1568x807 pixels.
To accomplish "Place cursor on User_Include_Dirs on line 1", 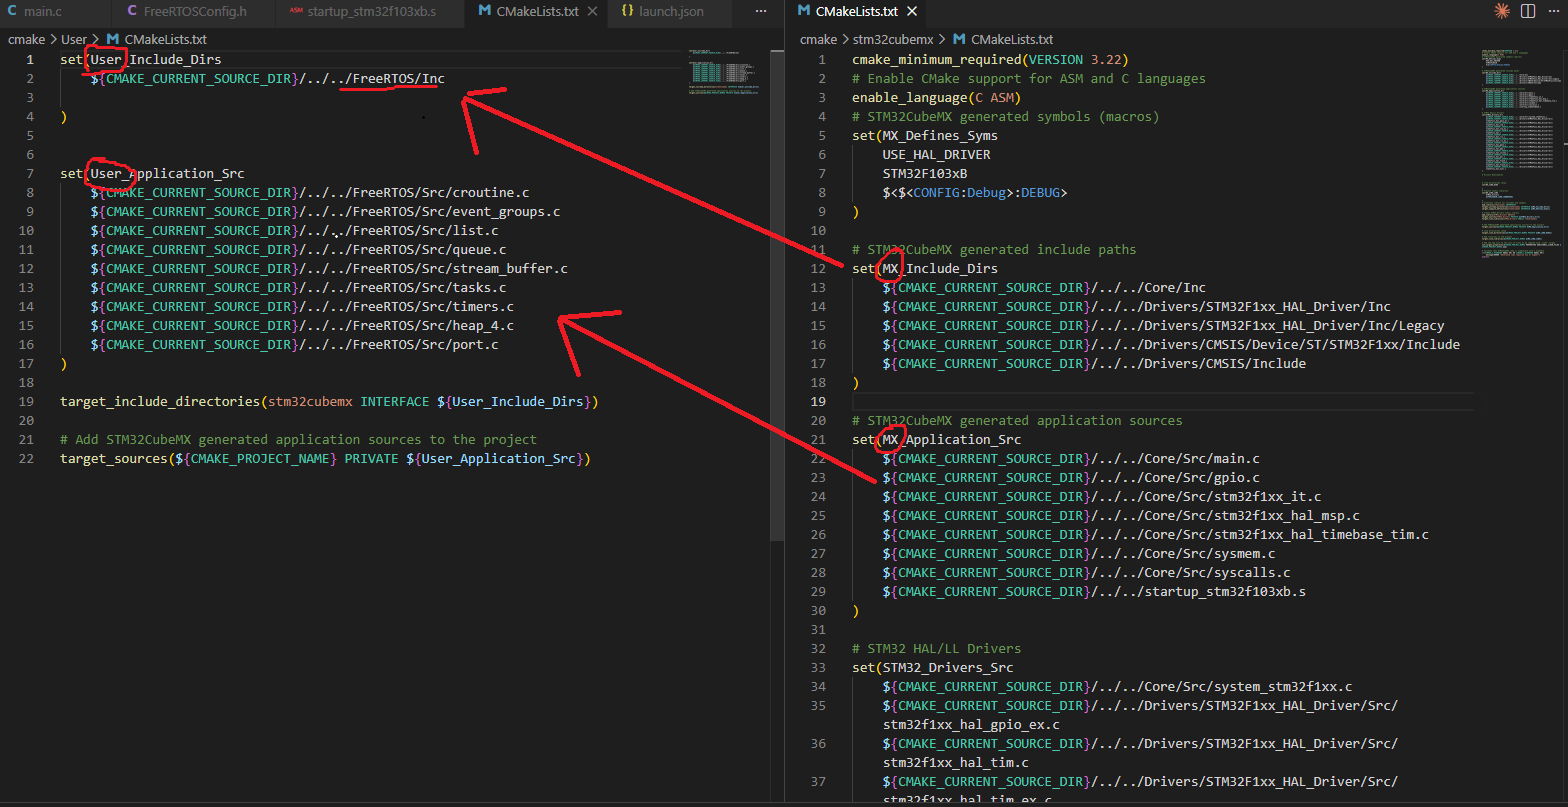I will pos(154,60).
